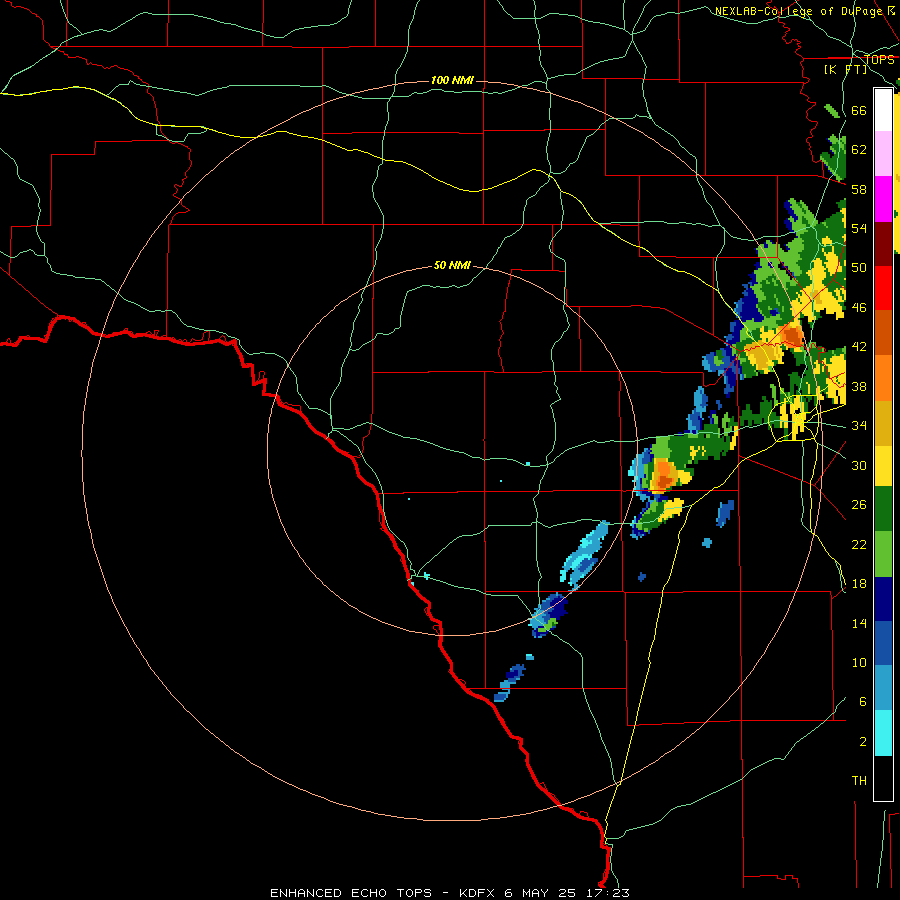Viewport: 900px width, 900px height.
Task: Click the '14' legend value
Action: click(x=859, y=623)
